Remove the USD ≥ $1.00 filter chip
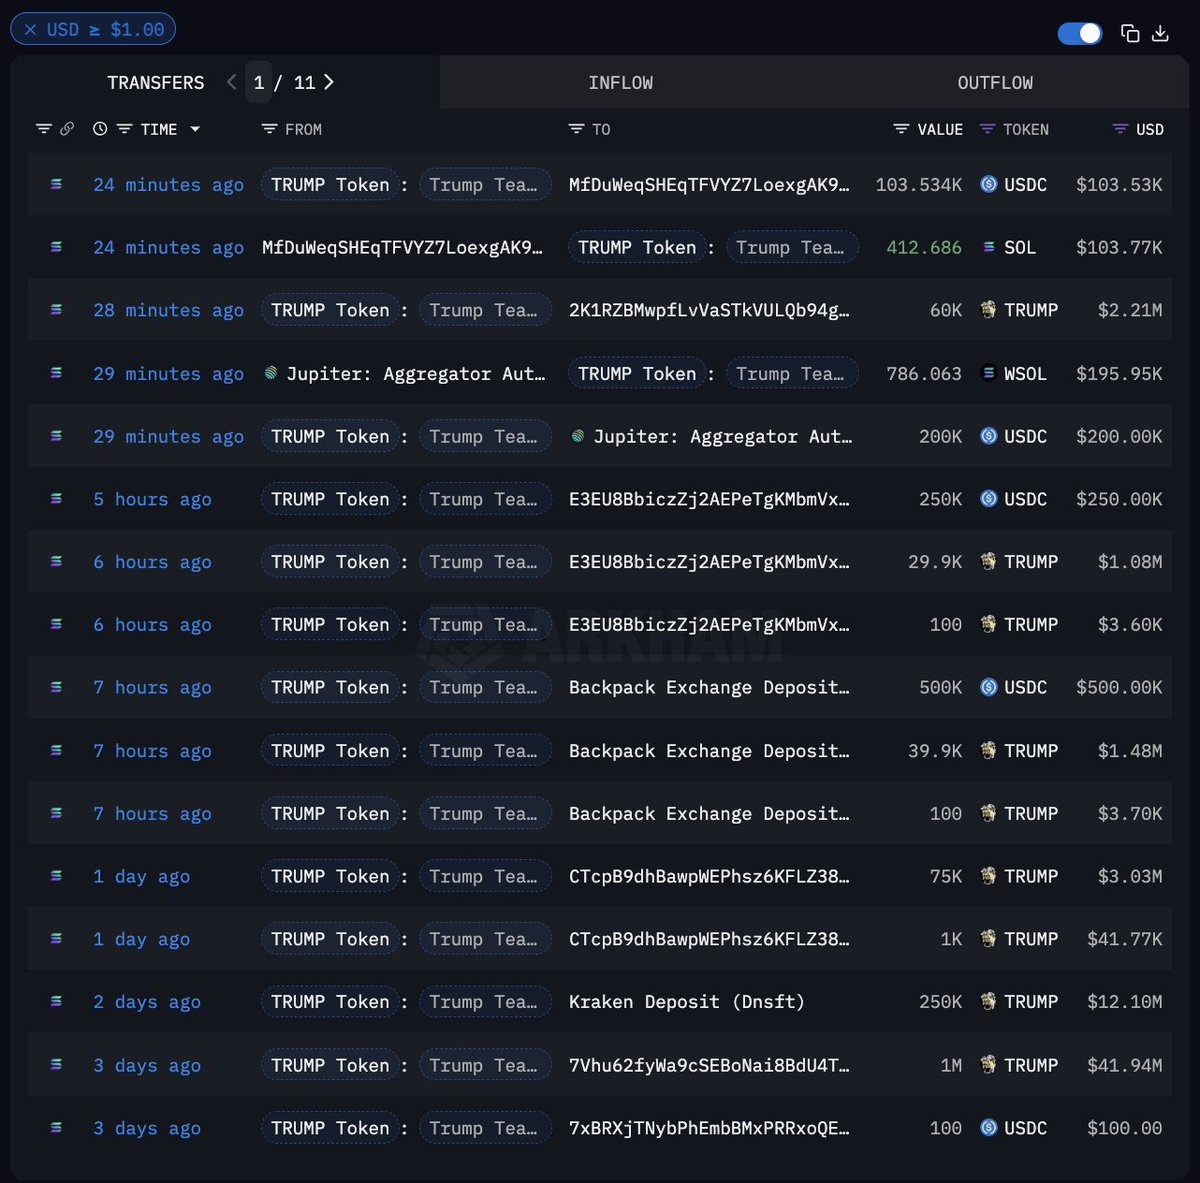1200x1183 pixels. coord(31,29)
